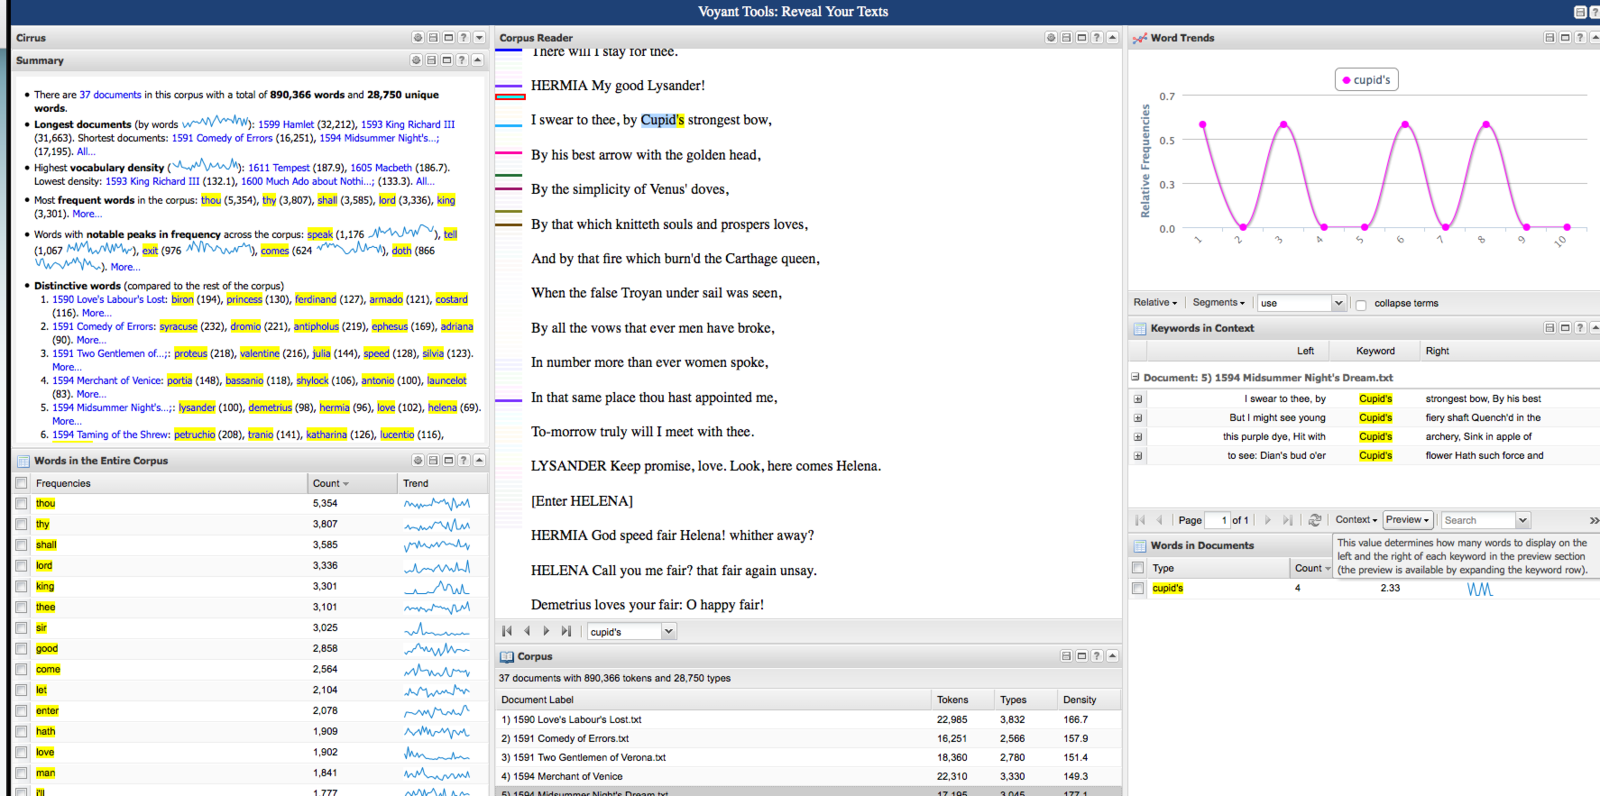Screen dimensions: 1600x796
Task: Click the Document Label column header
Action: coord(714,700)
